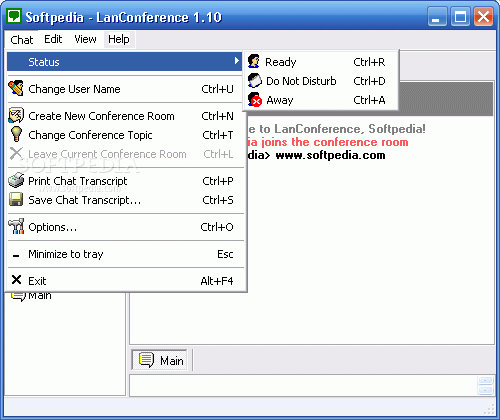Open the View menu
This screenshot has width=500, height=420.
tap(85, 39)
